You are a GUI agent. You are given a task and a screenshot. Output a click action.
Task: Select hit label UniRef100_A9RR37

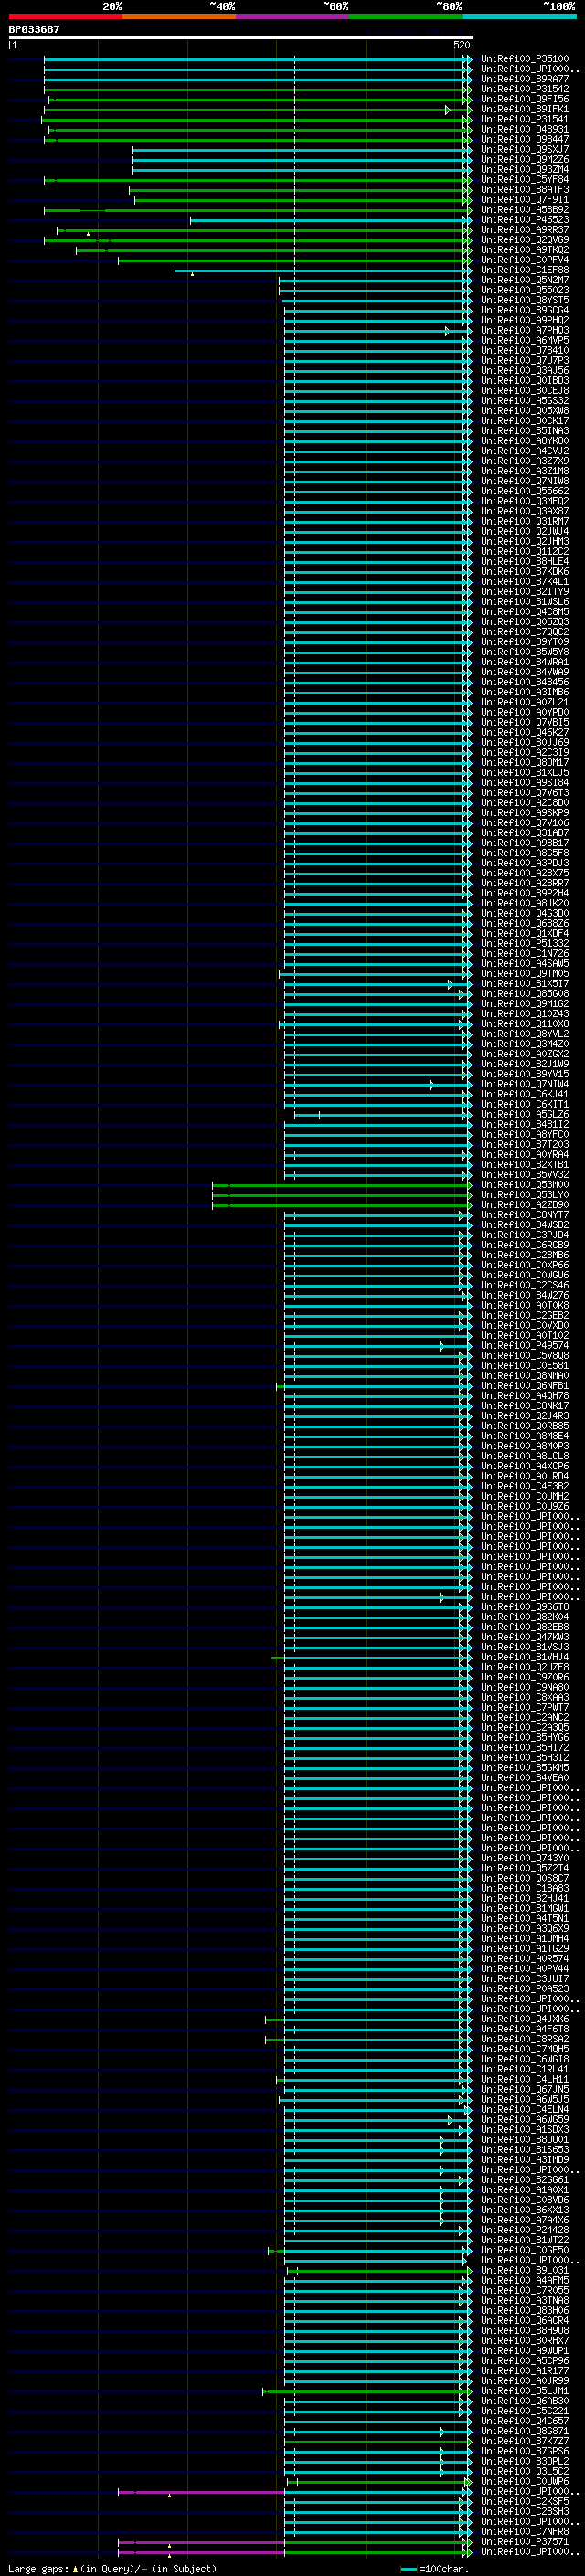tap(525, 230)
